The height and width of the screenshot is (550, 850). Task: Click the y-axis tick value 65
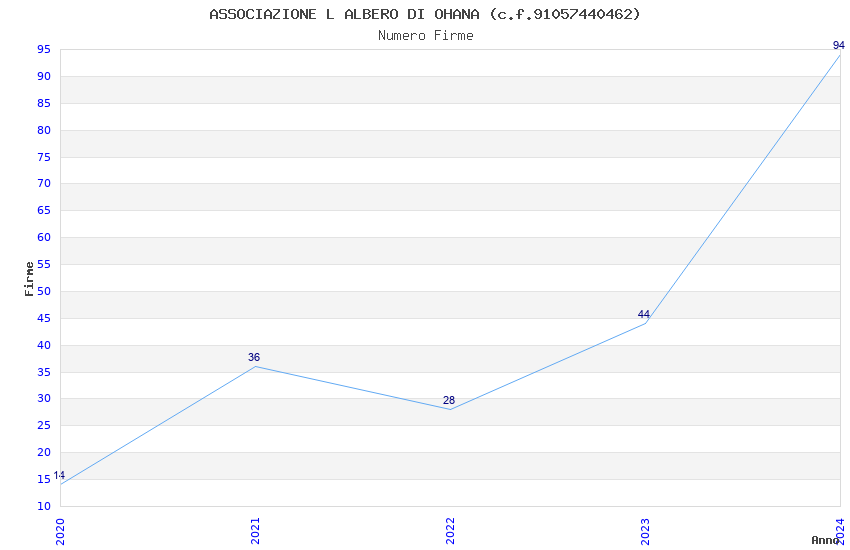point(44,210)
